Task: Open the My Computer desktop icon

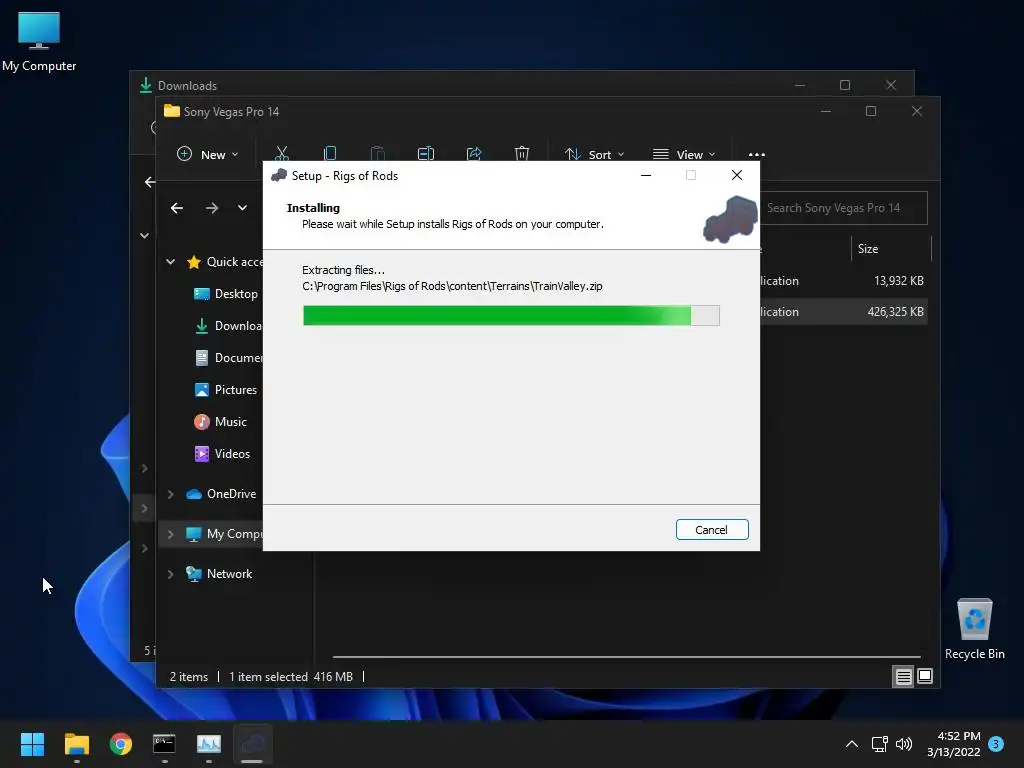Action: click(39, 42)
